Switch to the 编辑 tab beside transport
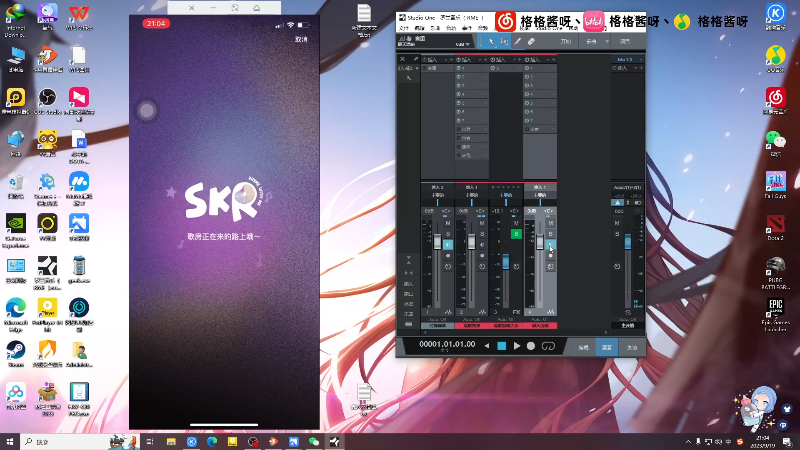This screenshot has width=800, height=450. (583, 347)
